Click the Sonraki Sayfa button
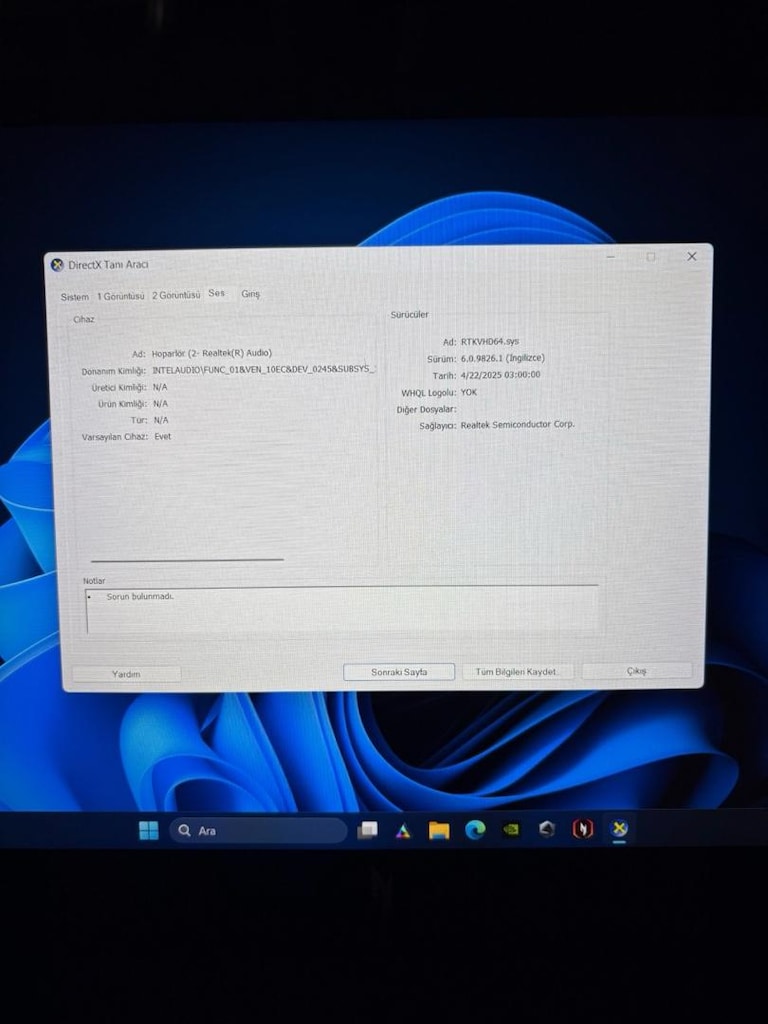768x1024 pixels. click(x=399, y=672)
